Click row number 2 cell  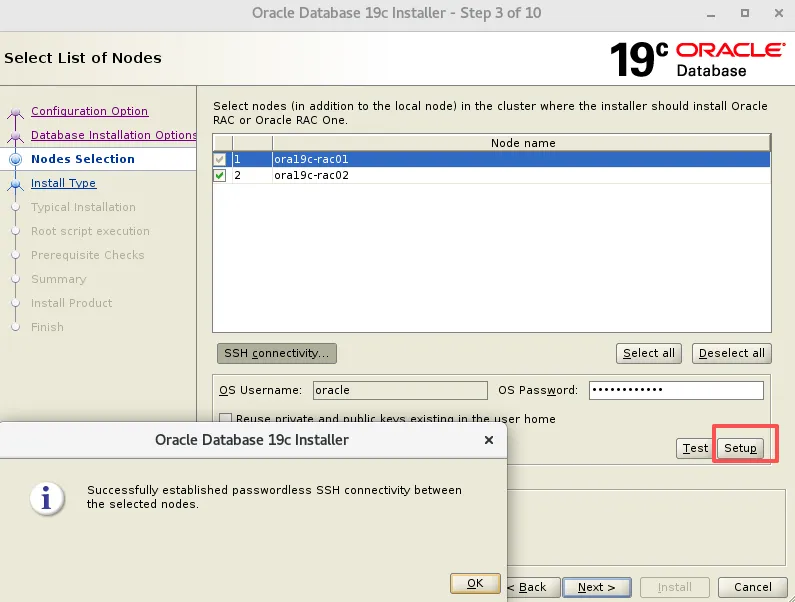click(252, 175)
